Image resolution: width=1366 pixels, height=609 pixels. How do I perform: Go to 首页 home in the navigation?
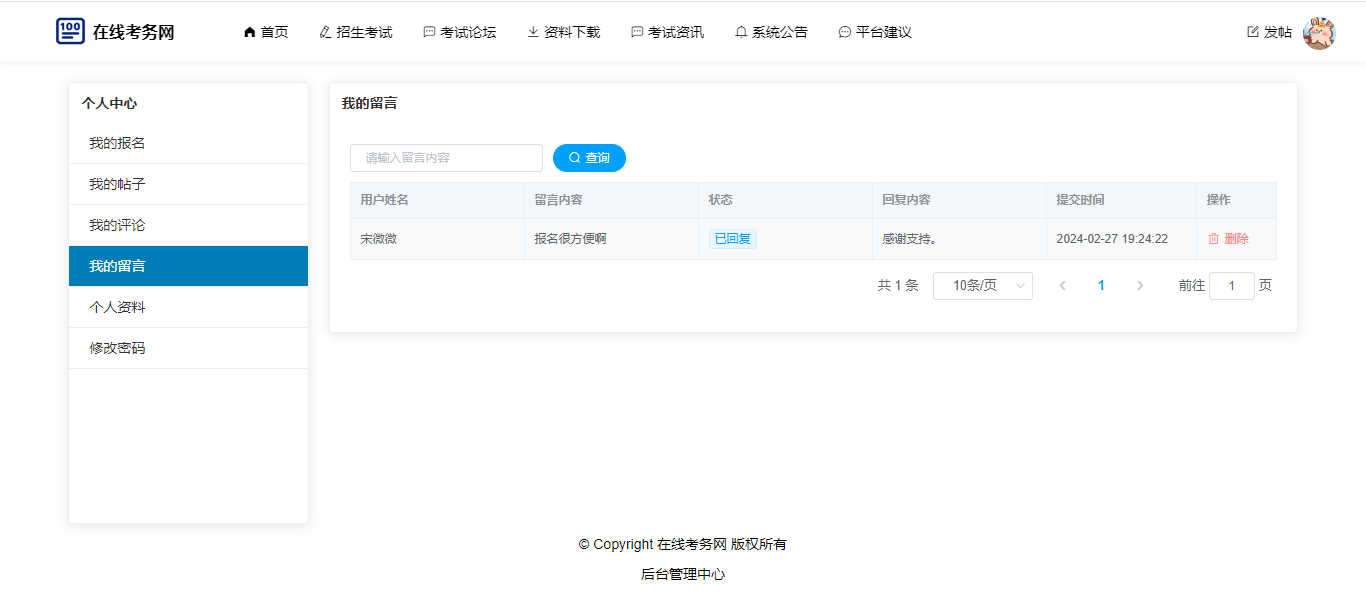click(265, 32)
